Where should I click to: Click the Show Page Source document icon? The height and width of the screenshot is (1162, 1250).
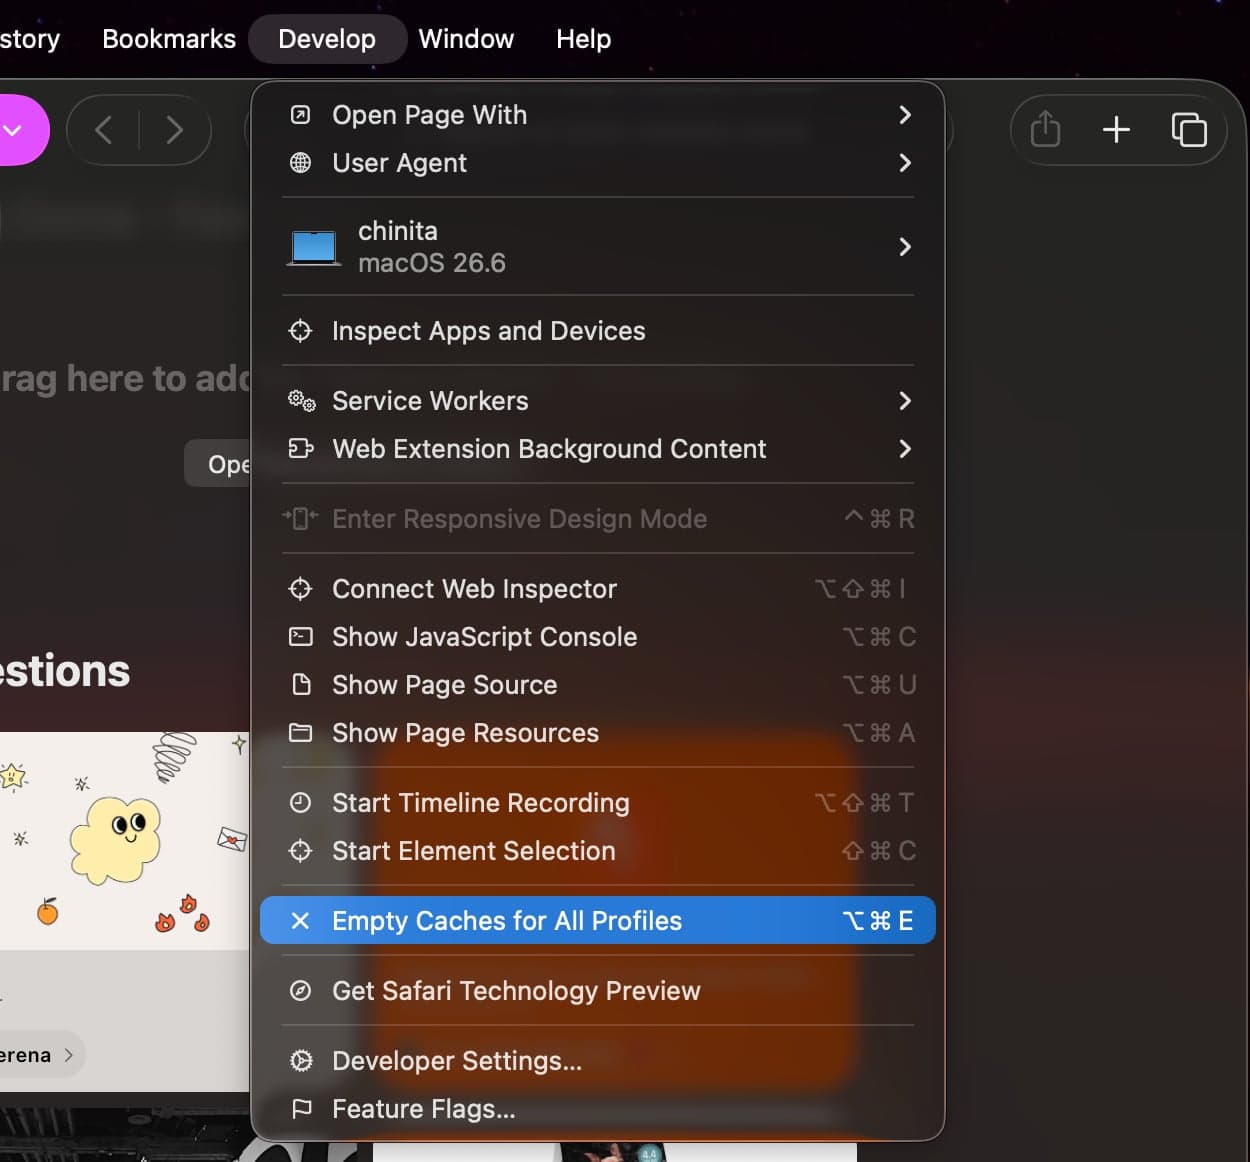point(300,685)
